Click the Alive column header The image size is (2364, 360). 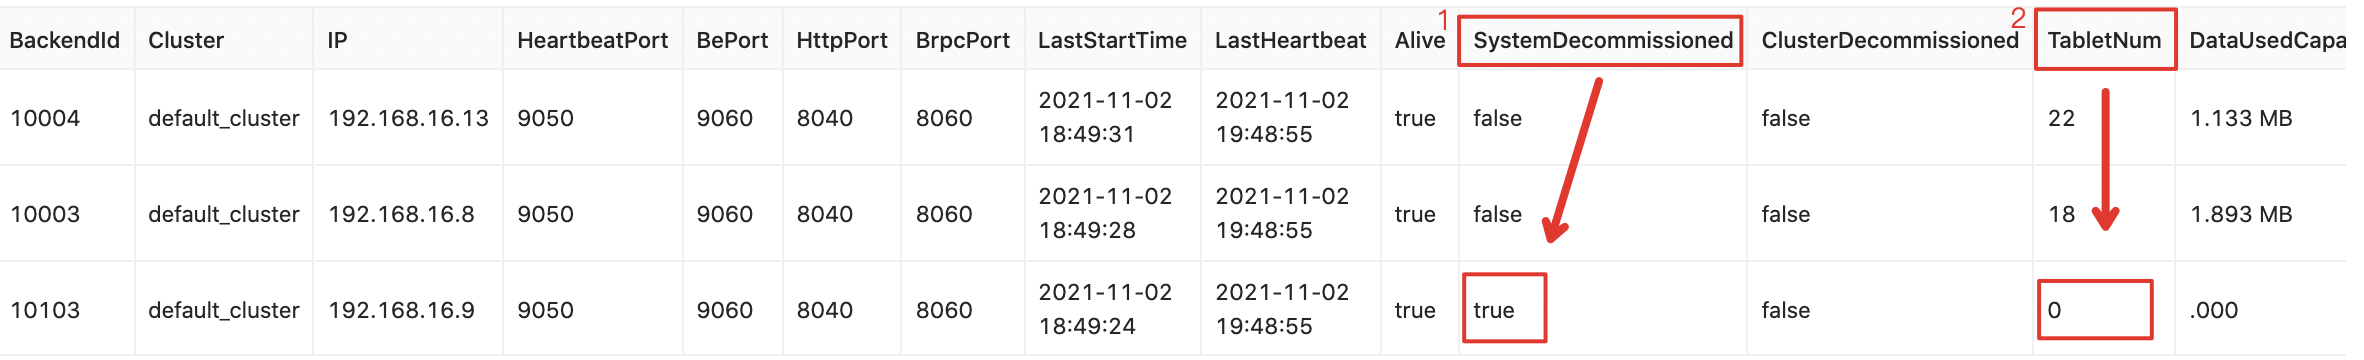pos(1420,40)
